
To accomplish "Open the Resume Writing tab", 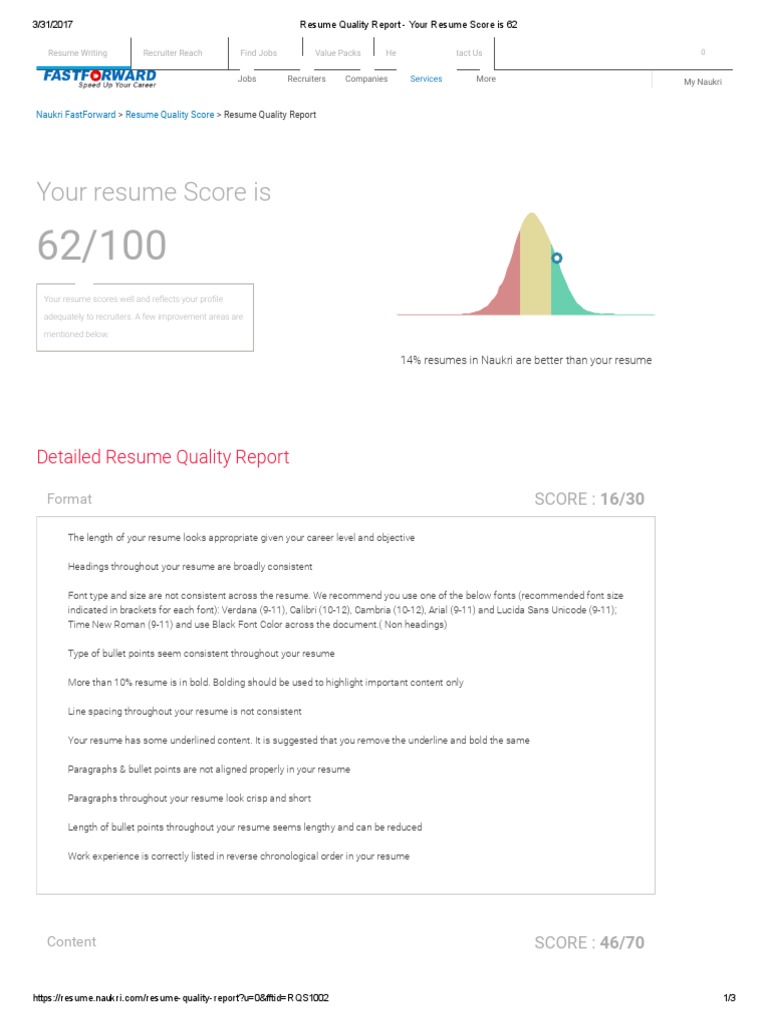I will point(77,53).
